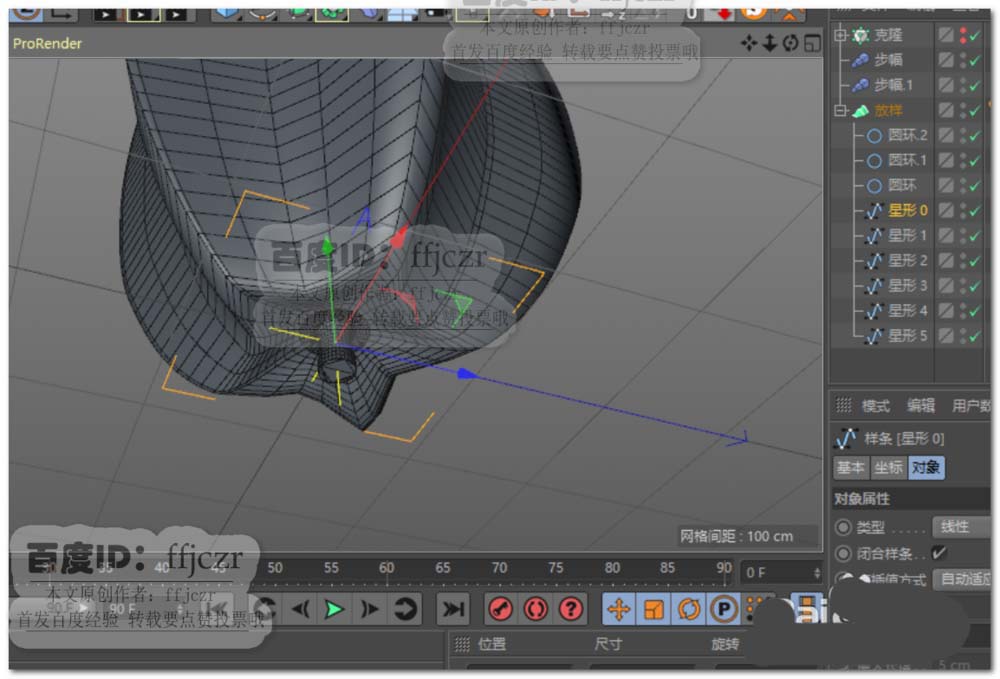Open the 模式 menu in attributes panel

coord(876,405)
